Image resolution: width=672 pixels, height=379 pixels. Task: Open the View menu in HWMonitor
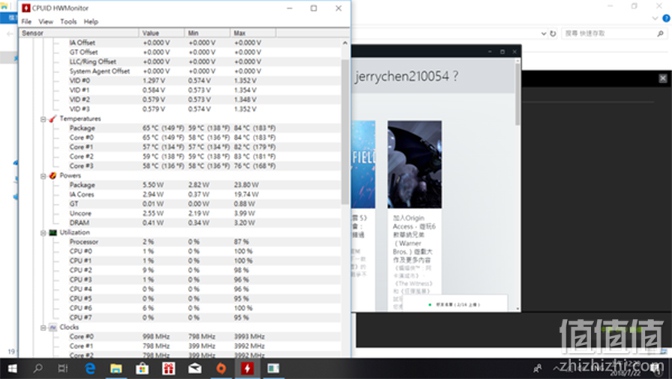(x=45, y=21)
